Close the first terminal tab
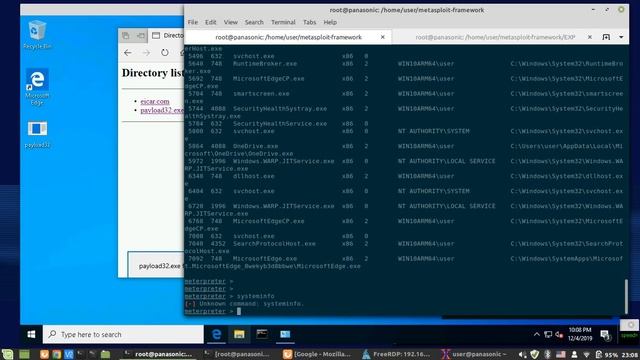This screenshot has width=640, height=360. [x=382, y=37]
